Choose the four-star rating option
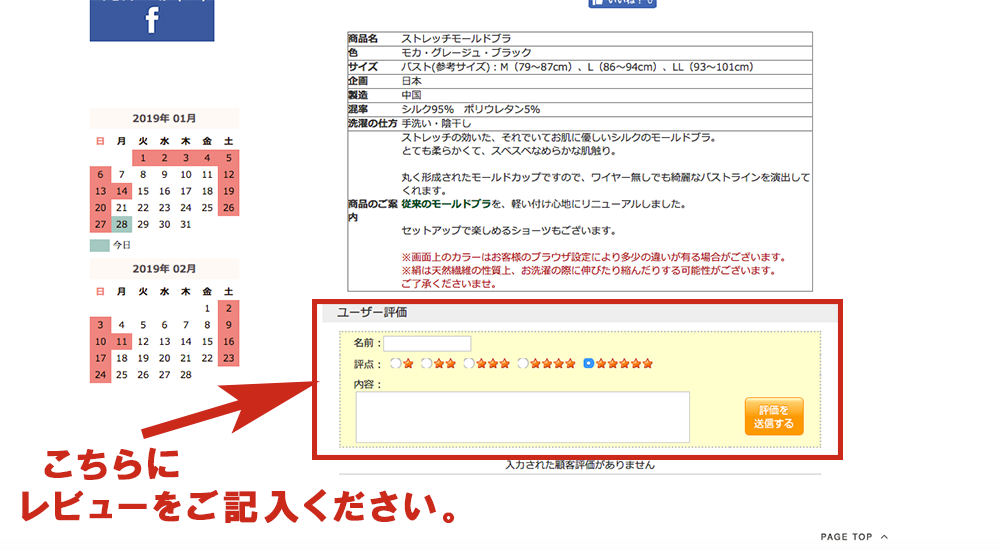Screen dimensions: 1000x551 [523, 364]
